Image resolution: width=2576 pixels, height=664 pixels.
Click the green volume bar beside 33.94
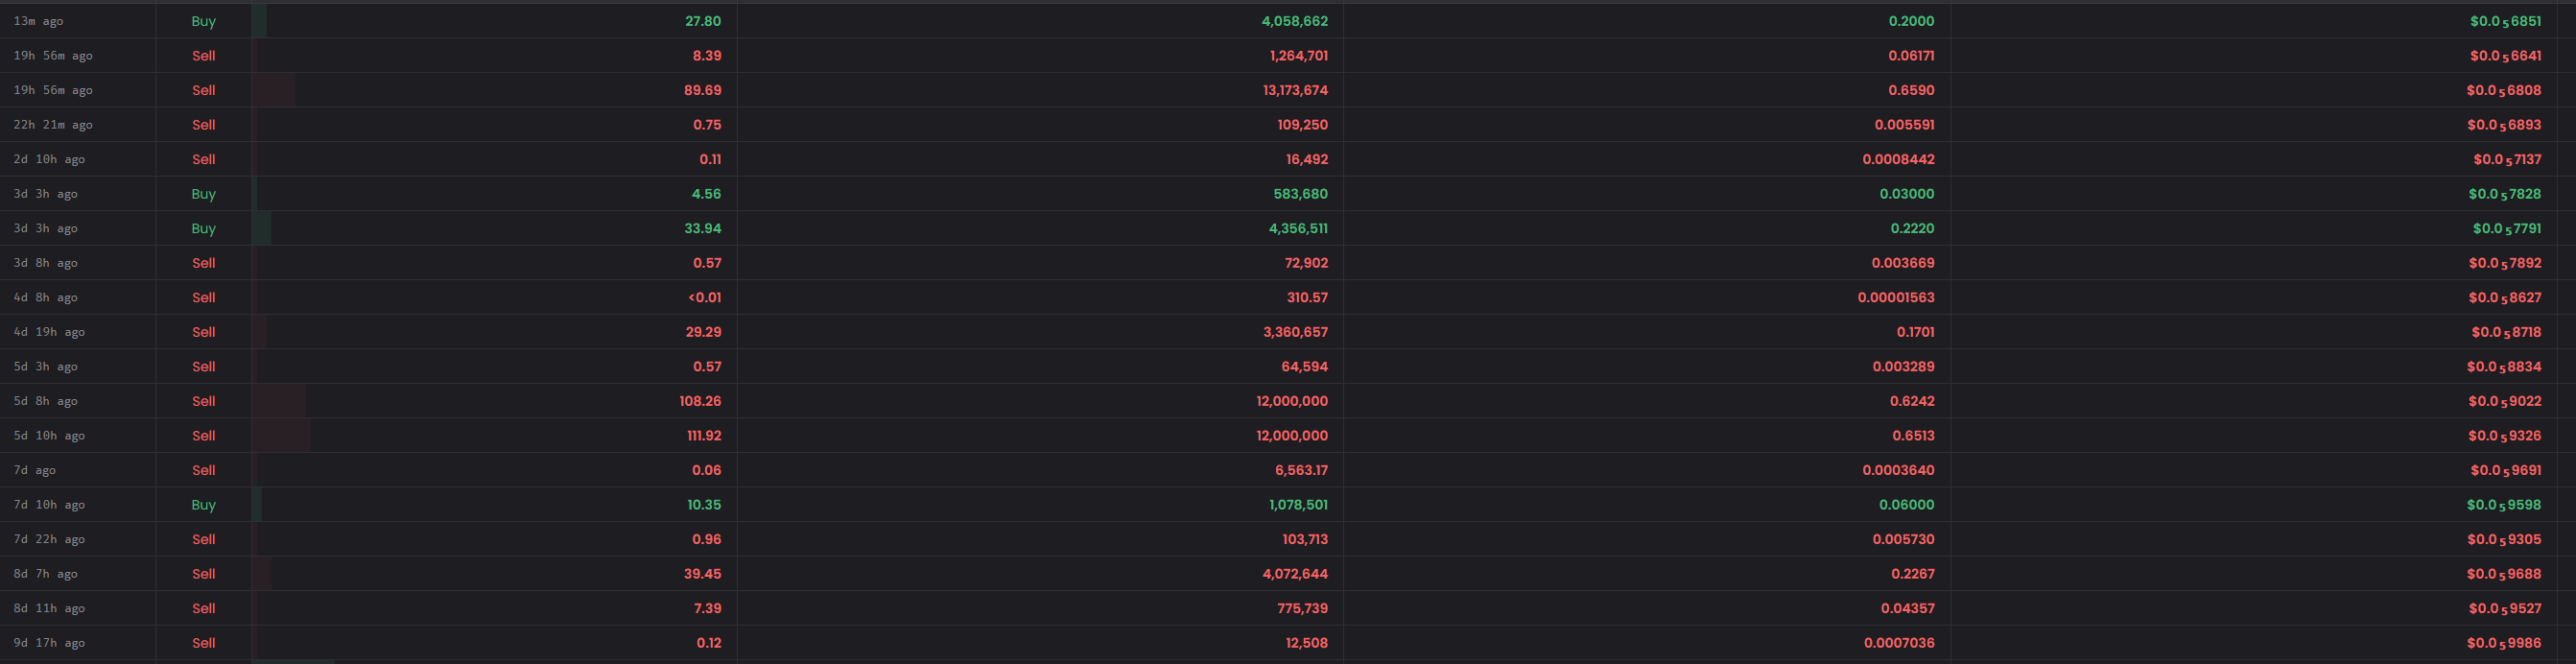262,228
